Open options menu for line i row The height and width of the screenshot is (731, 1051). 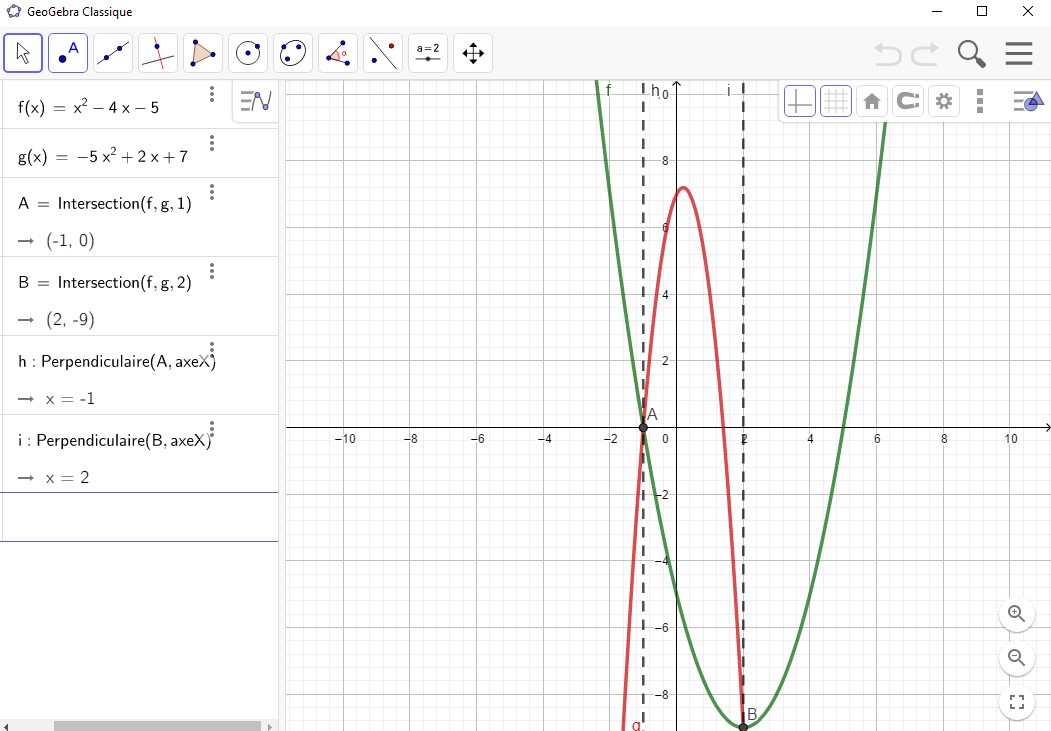point(212,429)
